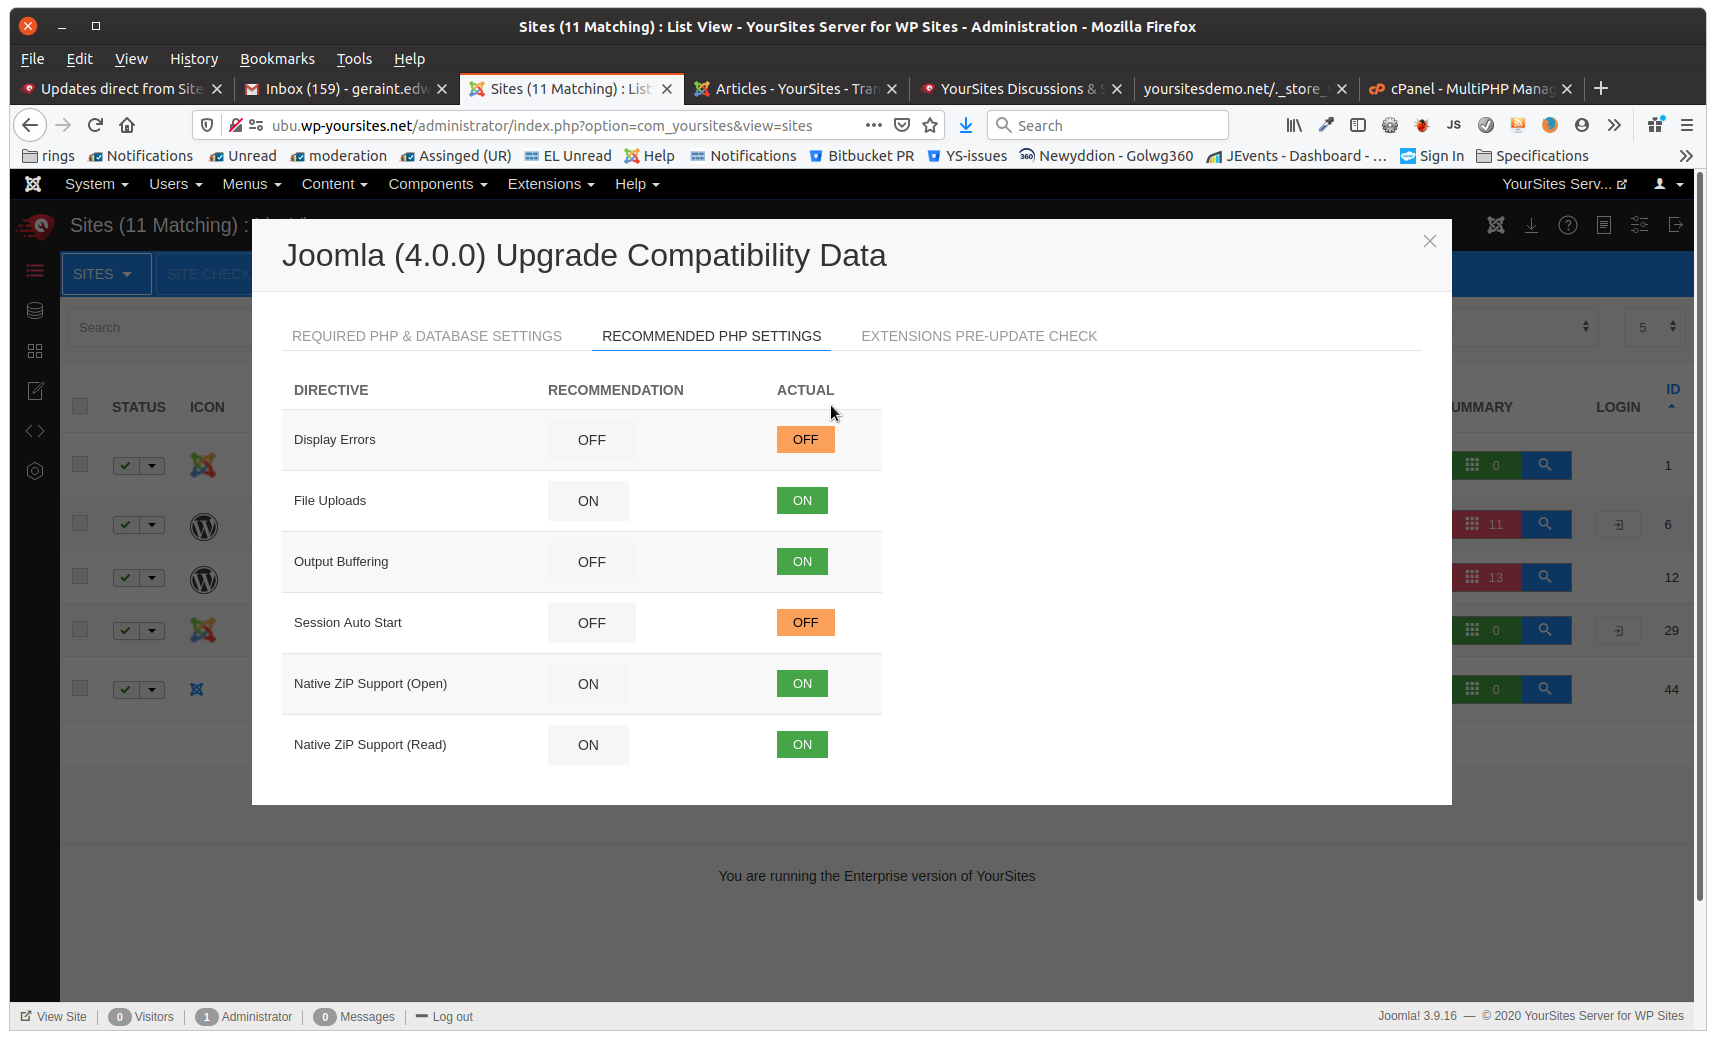The height and width of the screenshot is (1040, 1716).
Task: Tick the checkbox for site ID 1 row
Action: coord(80,464)
